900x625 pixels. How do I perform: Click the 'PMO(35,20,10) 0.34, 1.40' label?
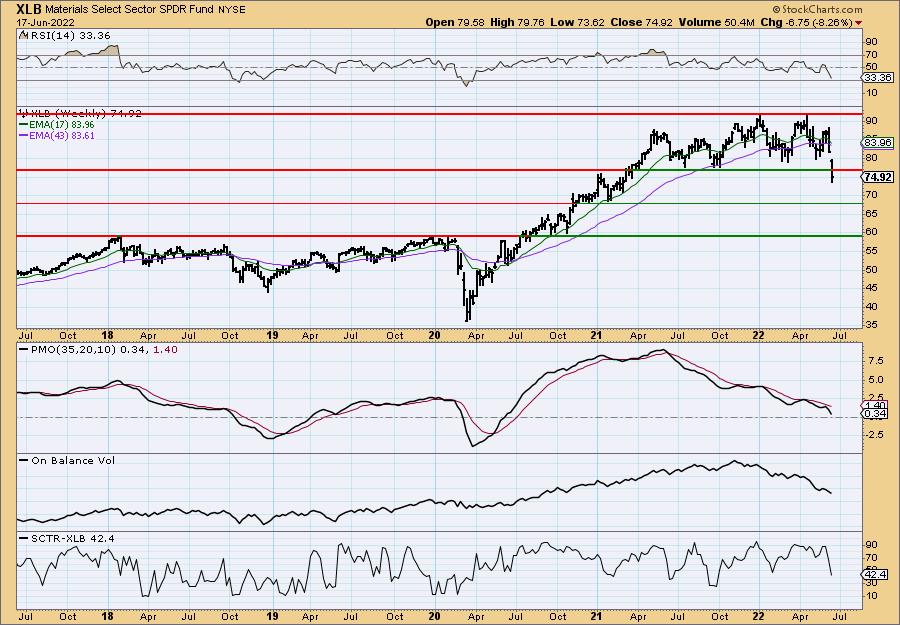[x=104, y=350]
